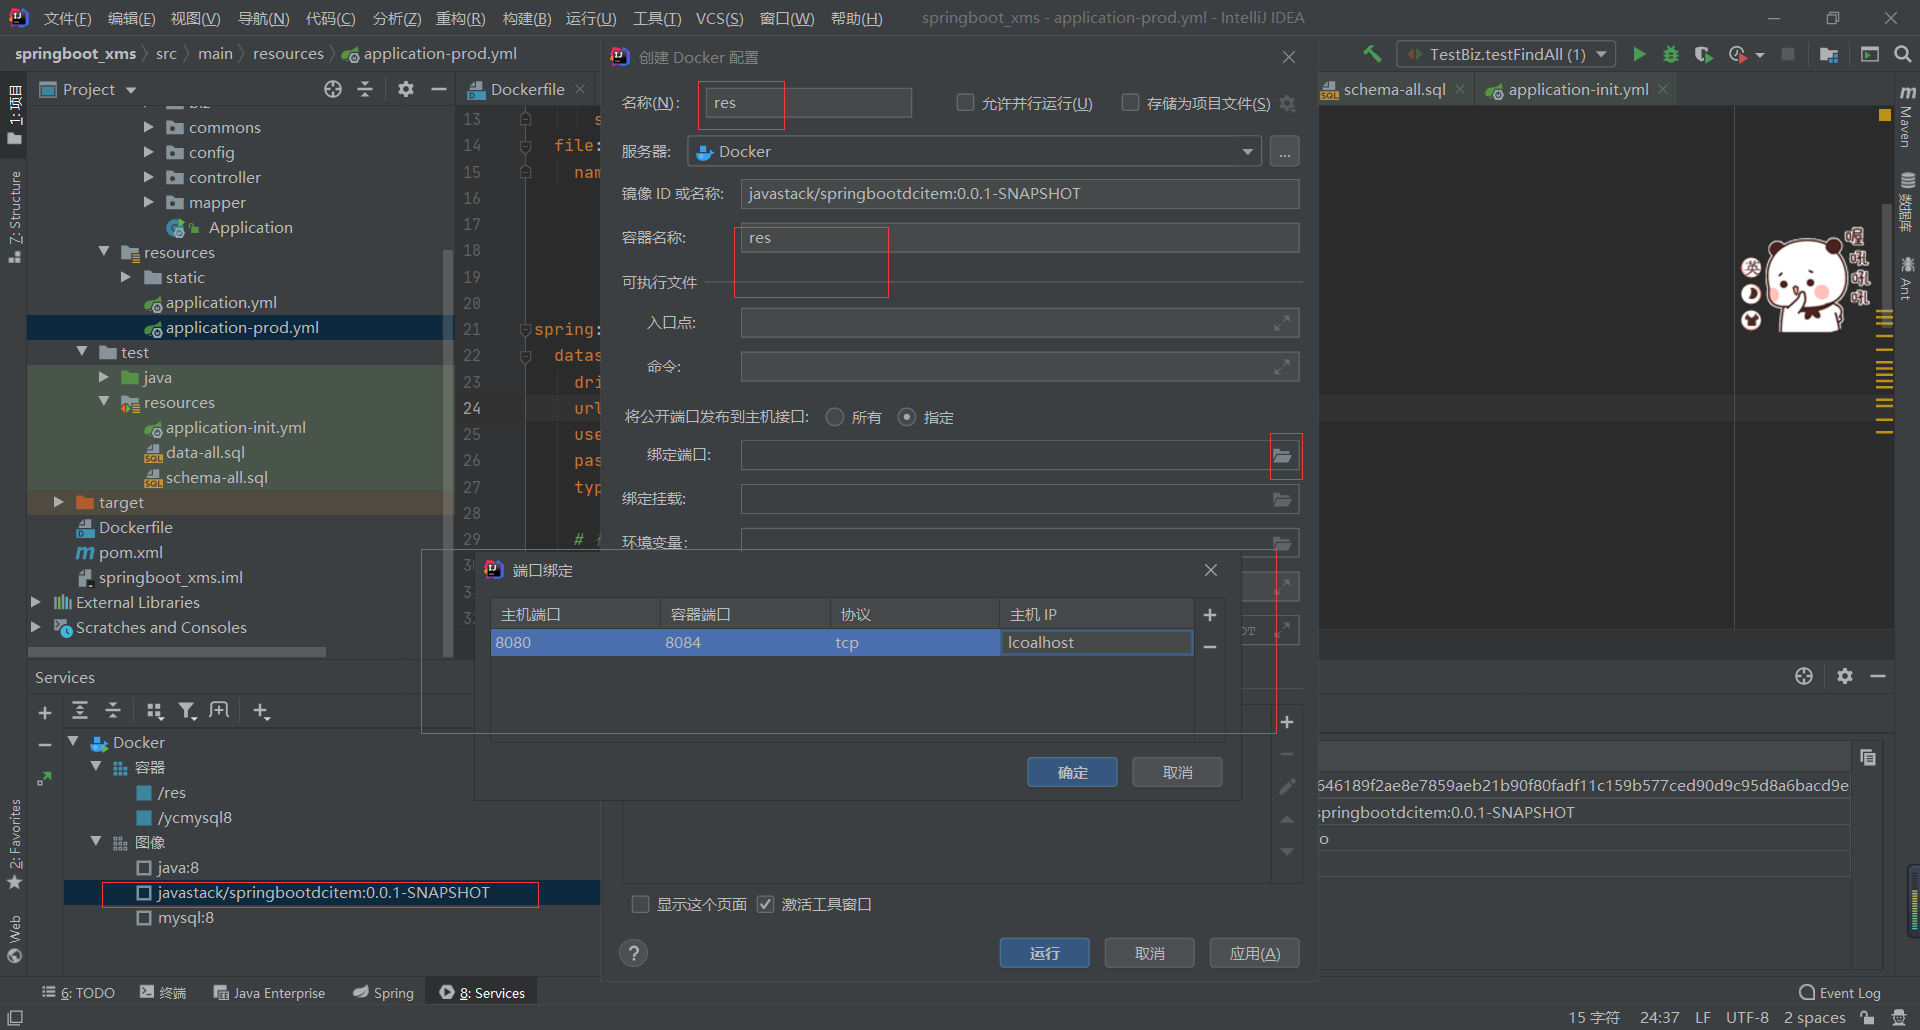Click the Project panel horizontal scrollbar

coord(177,652)
